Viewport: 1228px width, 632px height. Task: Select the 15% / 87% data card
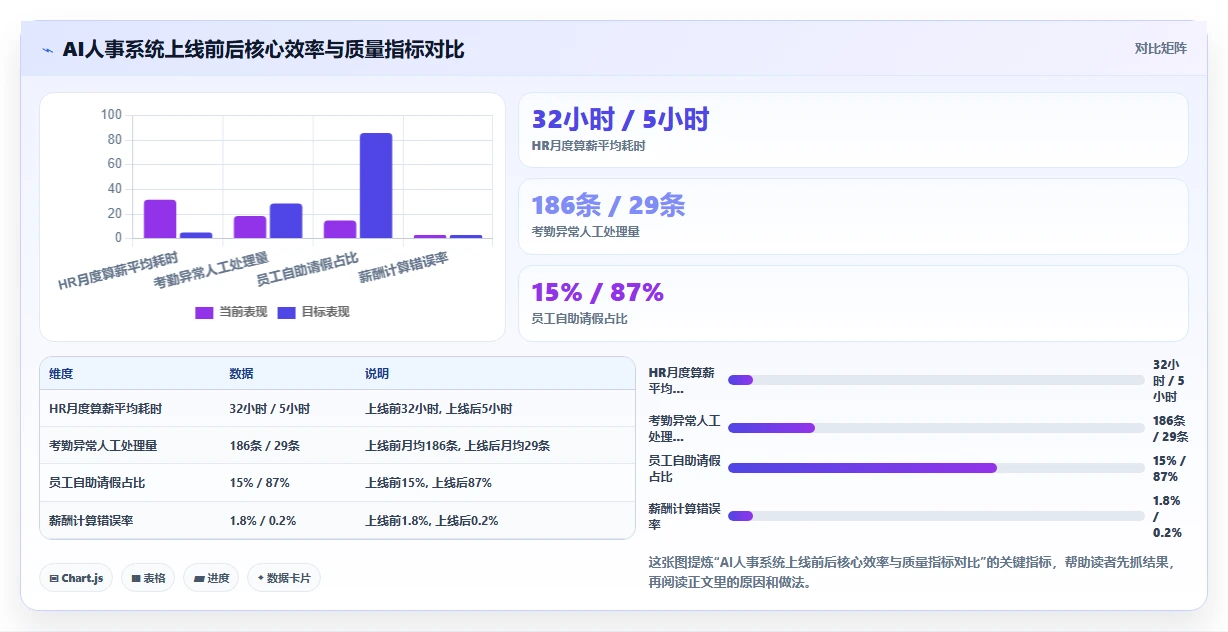point(853,303)
